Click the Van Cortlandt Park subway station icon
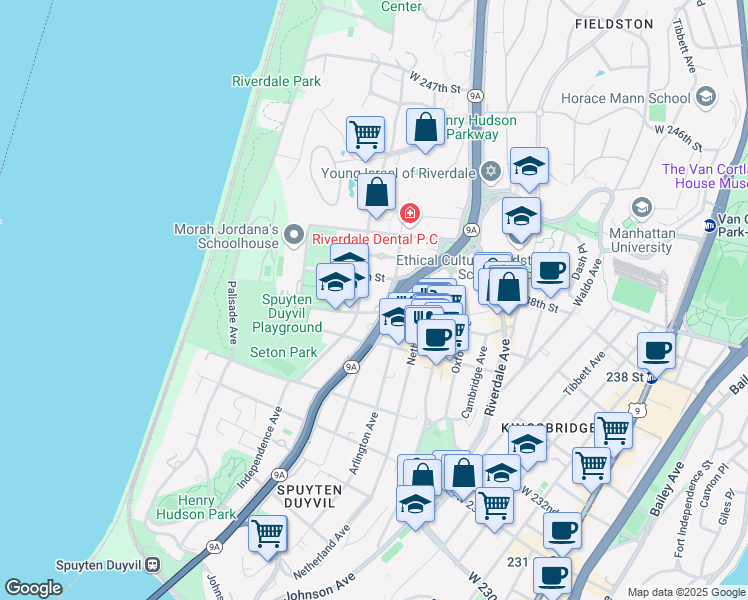Viewport: 748px width, 600px height. [710, 226]
